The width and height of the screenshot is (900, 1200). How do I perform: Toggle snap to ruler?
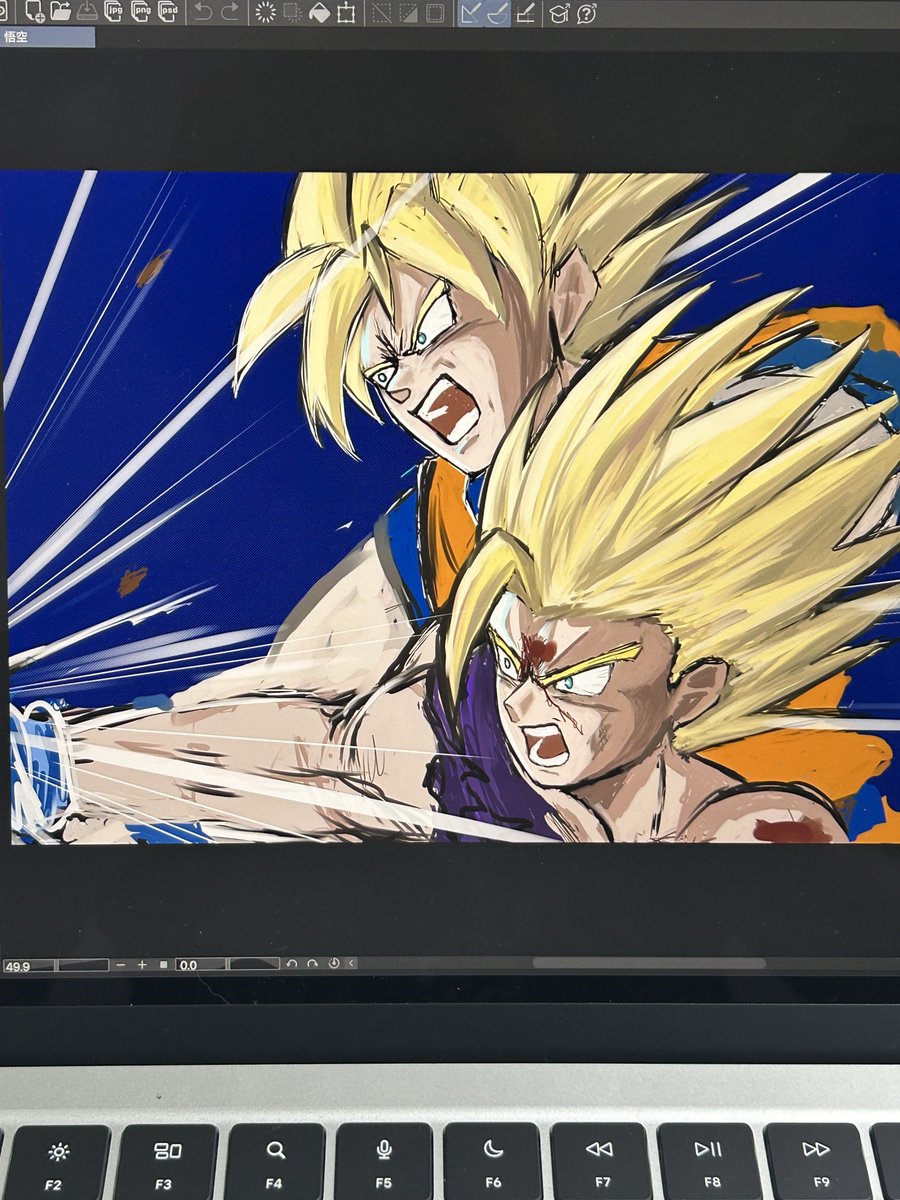(x=471, y=12)
